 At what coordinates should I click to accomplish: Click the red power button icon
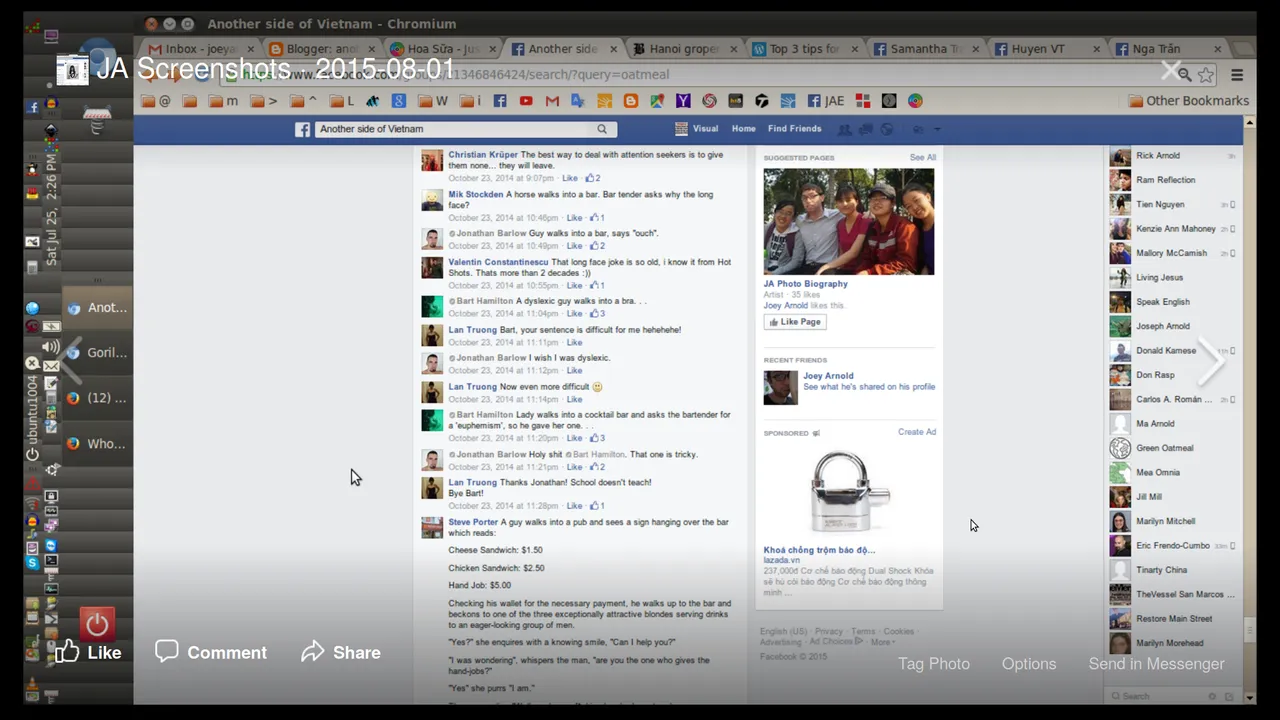(97, 626)
